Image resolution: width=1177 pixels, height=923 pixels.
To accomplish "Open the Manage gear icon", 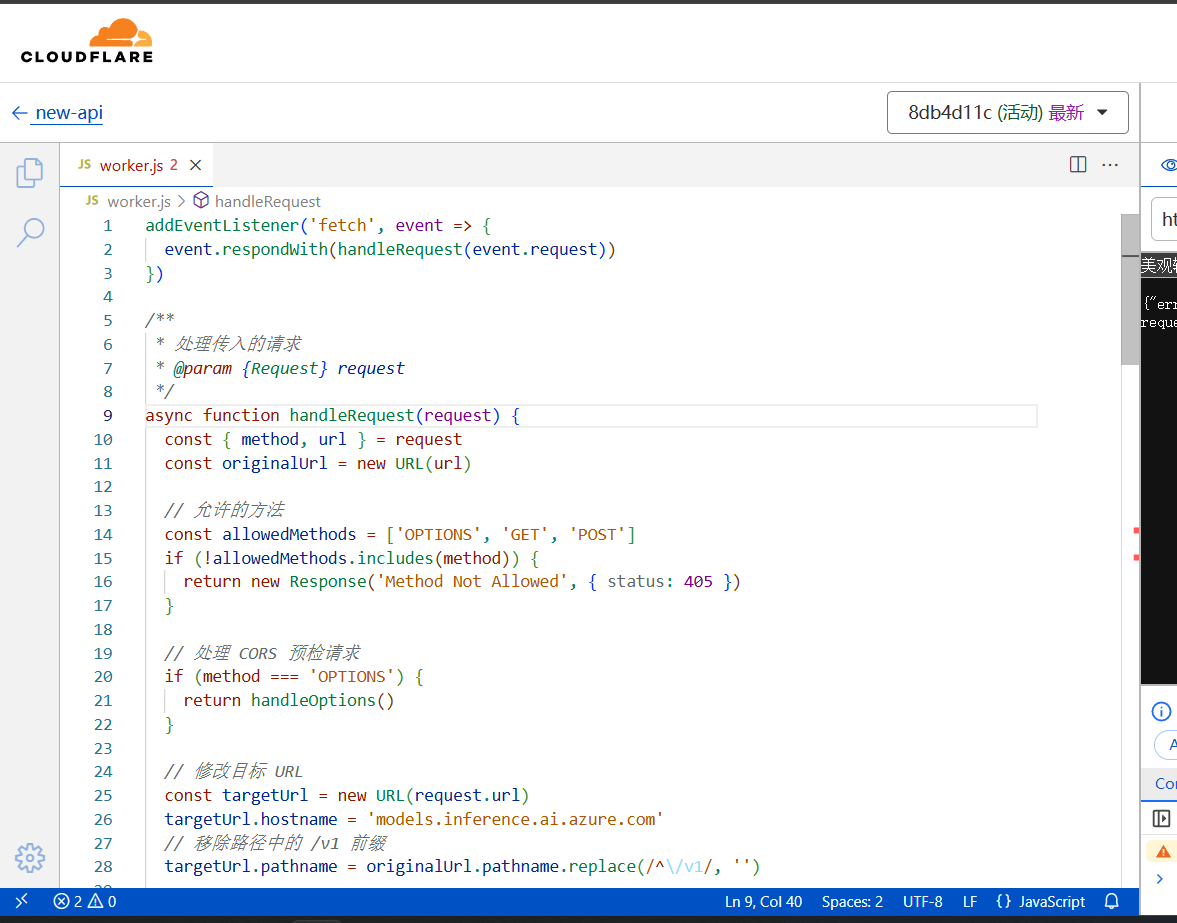I will [30, 858].
